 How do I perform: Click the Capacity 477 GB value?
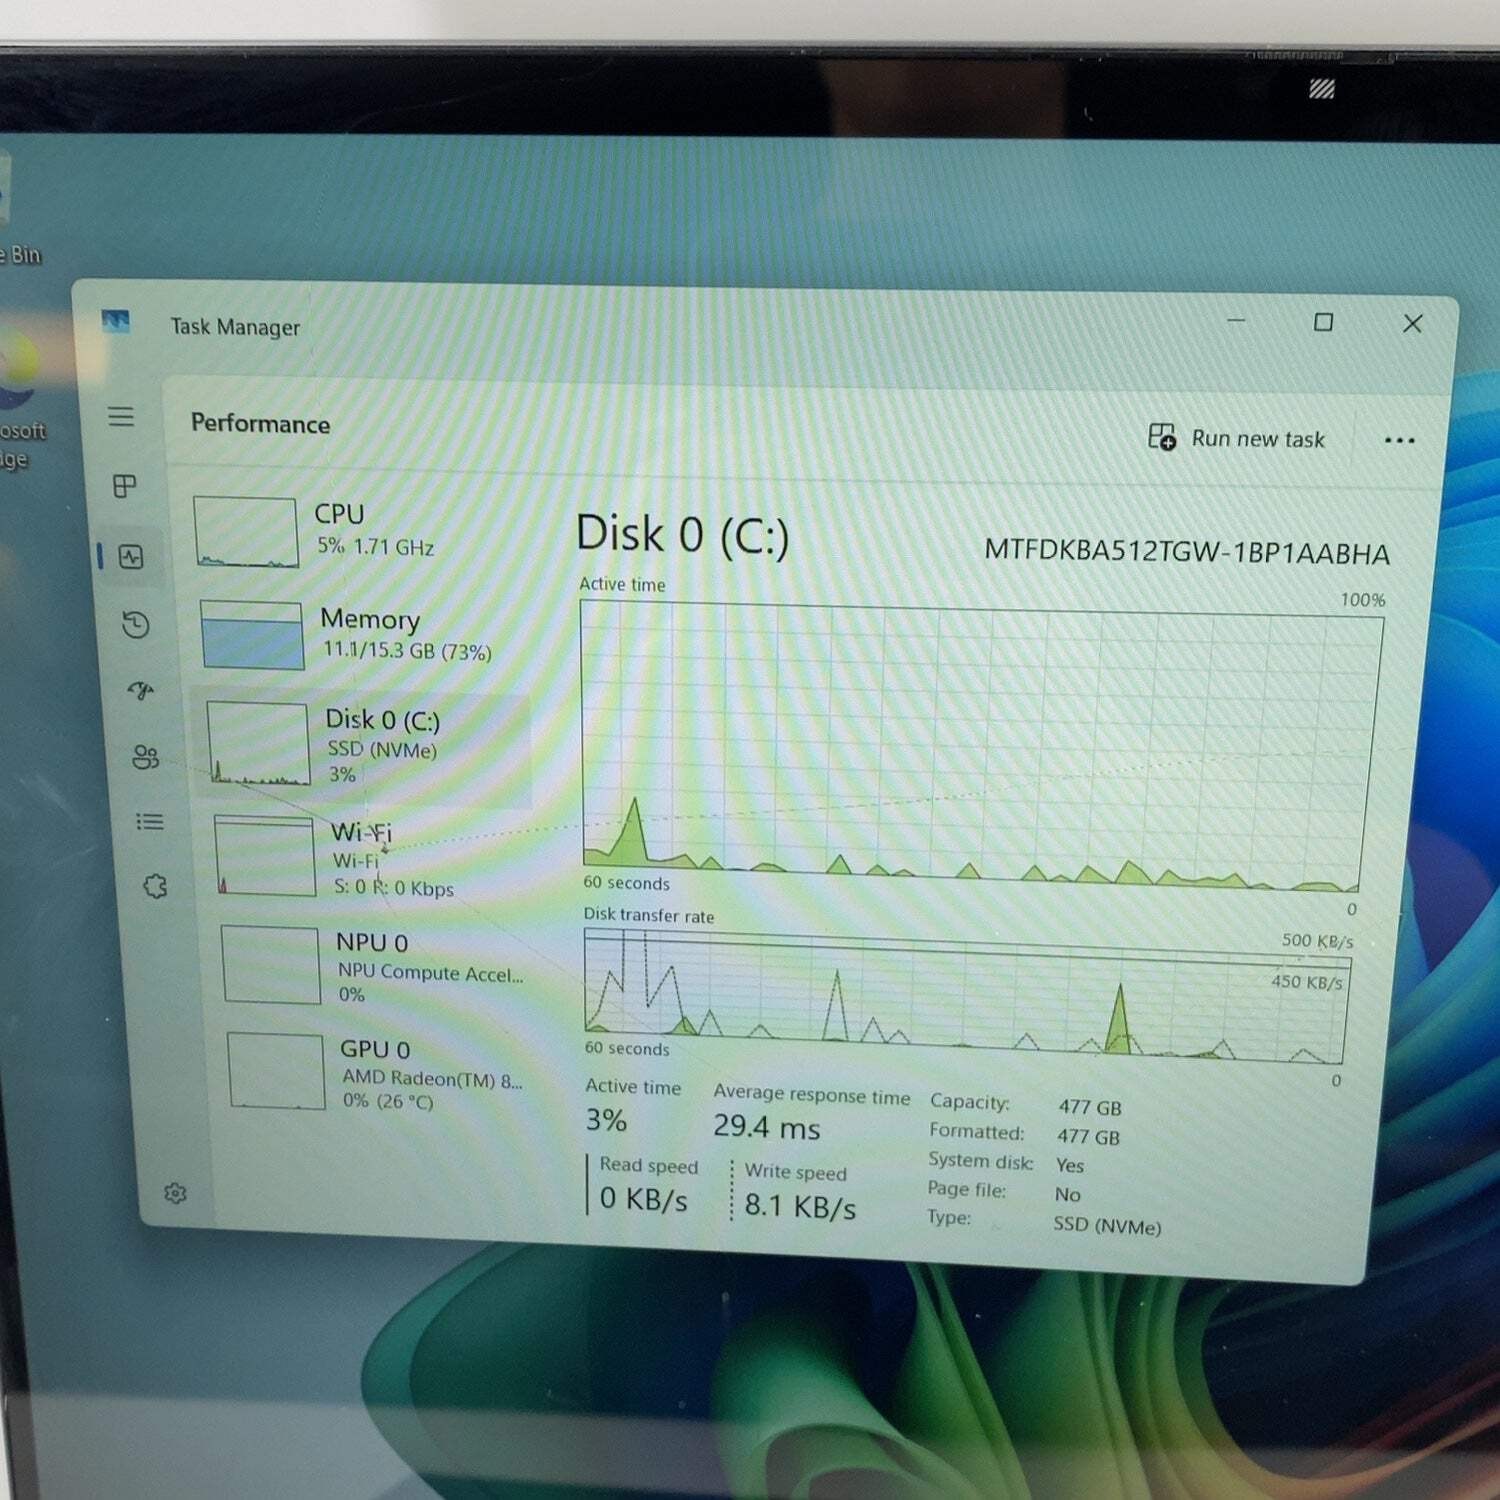click(1090, 1107)
